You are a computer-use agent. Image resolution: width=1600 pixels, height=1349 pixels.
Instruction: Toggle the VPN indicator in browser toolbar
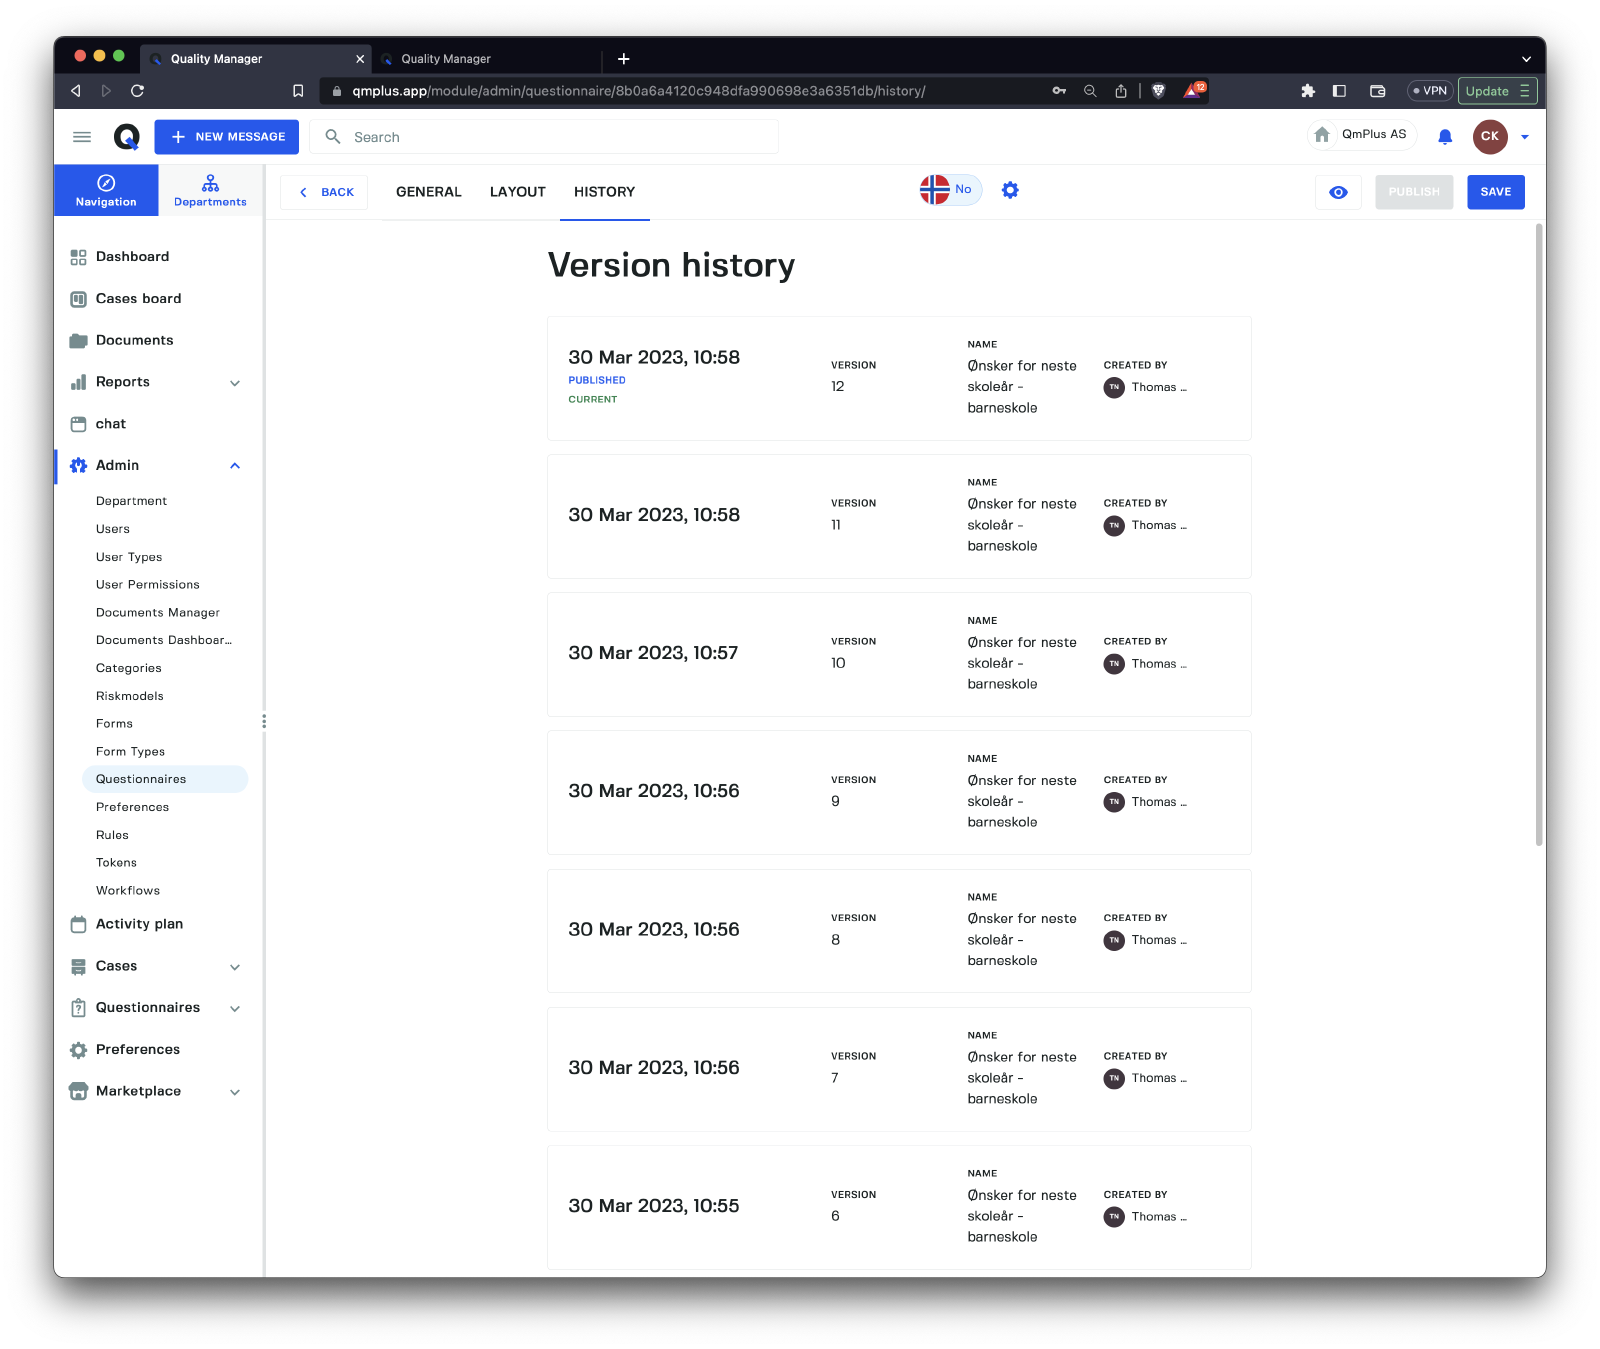pos(1429,91)
